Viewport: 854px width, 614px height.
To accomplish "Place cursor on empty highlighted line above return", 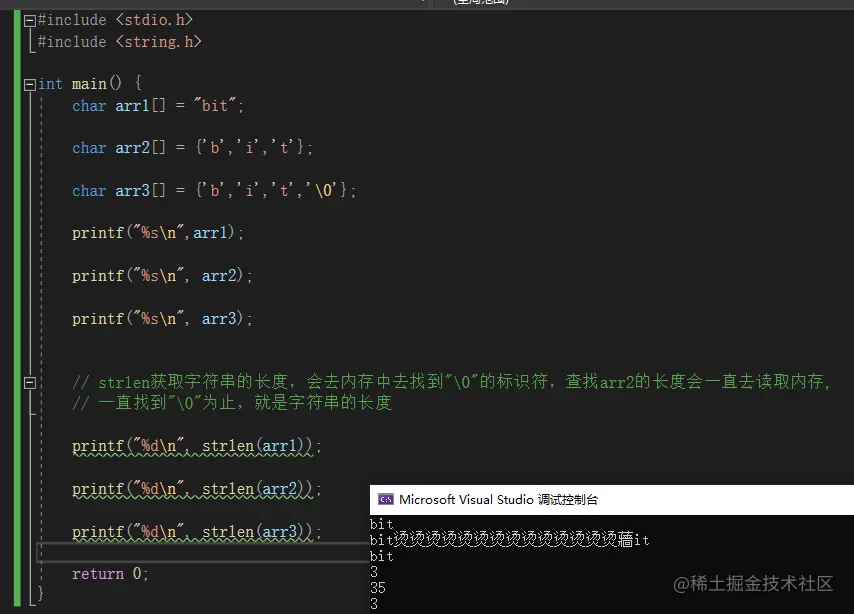I will pos(203,552).
